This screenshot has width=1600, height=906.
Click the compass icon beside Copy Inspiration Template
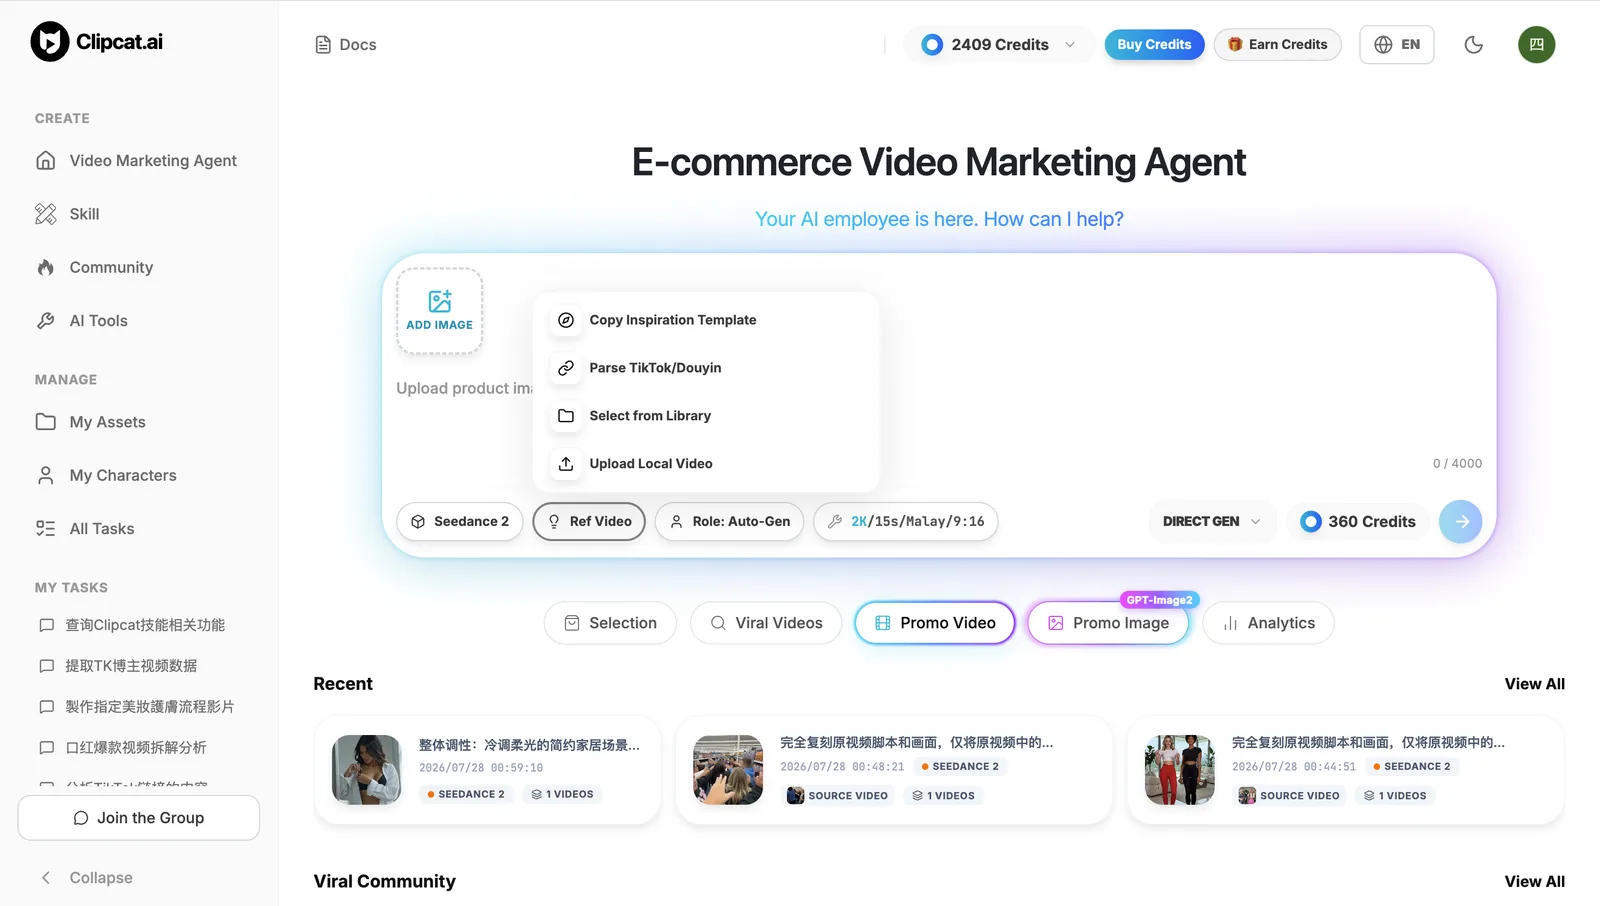[566, 320]
